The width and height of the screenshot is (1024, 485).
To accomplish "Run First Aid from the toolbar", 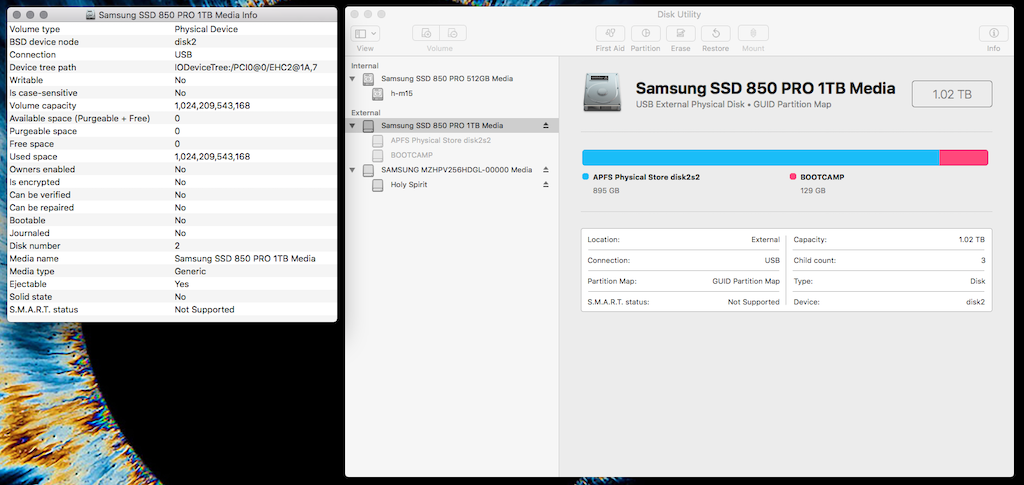I will pyautogui.click(x=610, y=33).
